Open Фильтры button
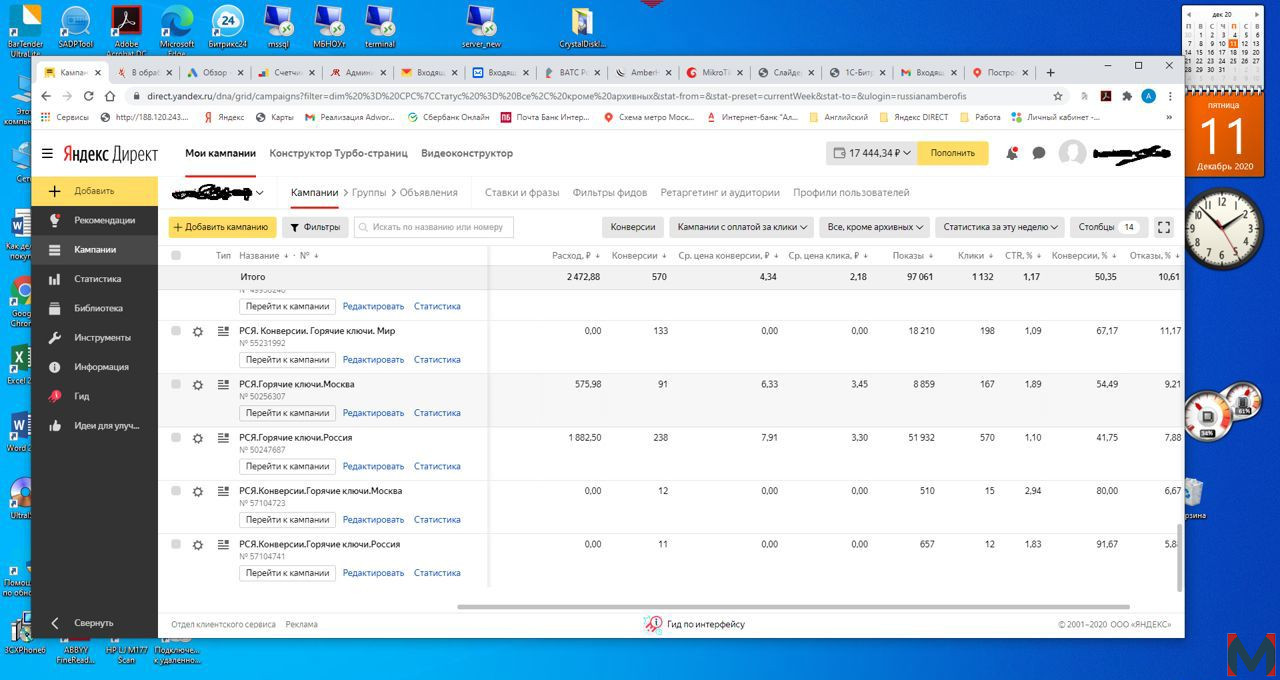The image size is (1280, 680). coord(315,227)
